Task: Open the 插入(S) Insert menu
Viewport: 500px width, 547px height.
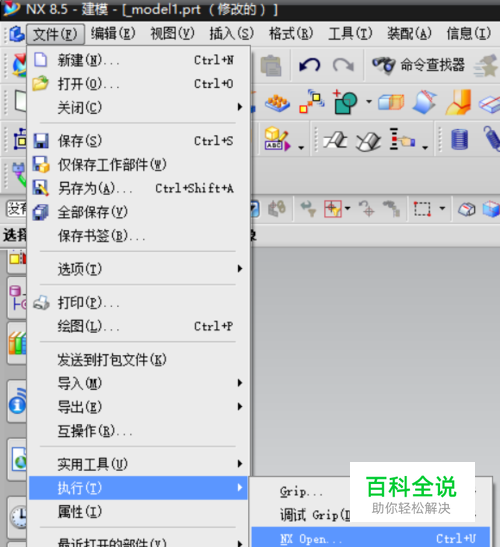Action: pyautogui.click(x=231, y=34)
